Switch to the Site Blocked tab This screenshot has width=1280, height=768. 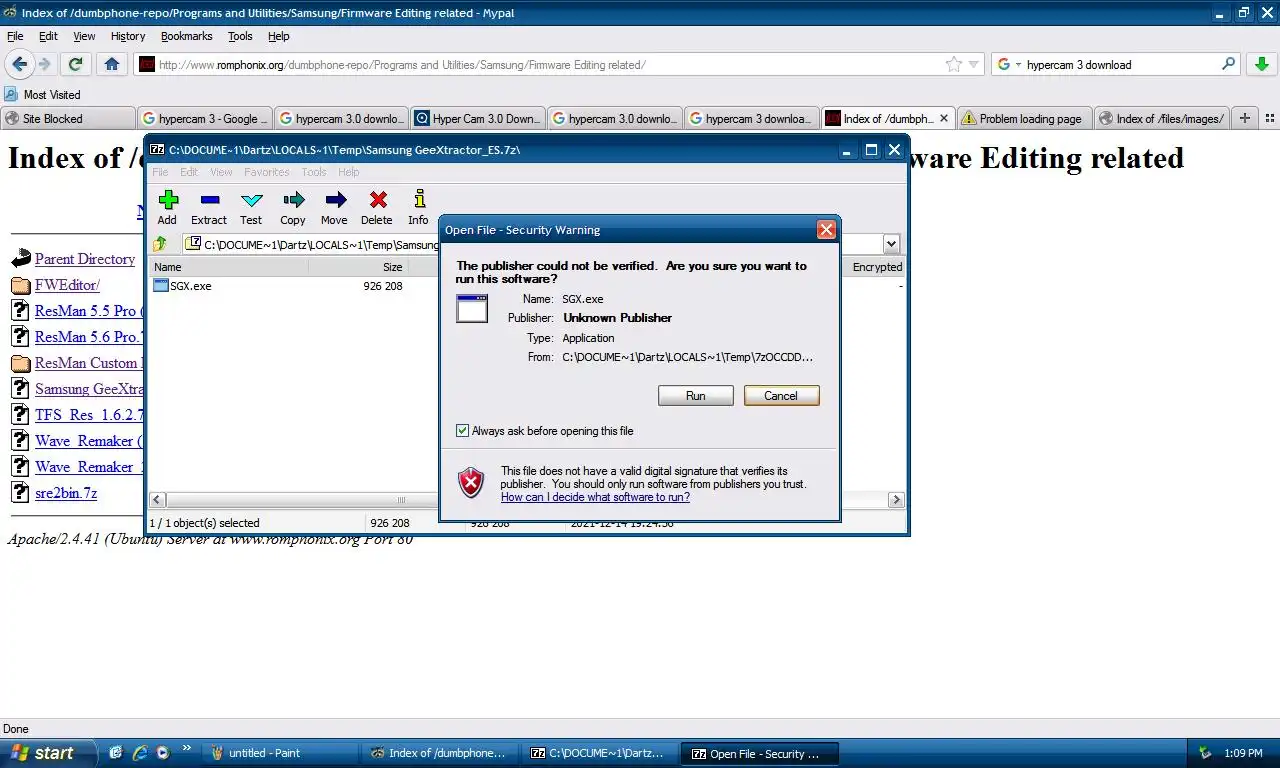[x=67, y=118]
